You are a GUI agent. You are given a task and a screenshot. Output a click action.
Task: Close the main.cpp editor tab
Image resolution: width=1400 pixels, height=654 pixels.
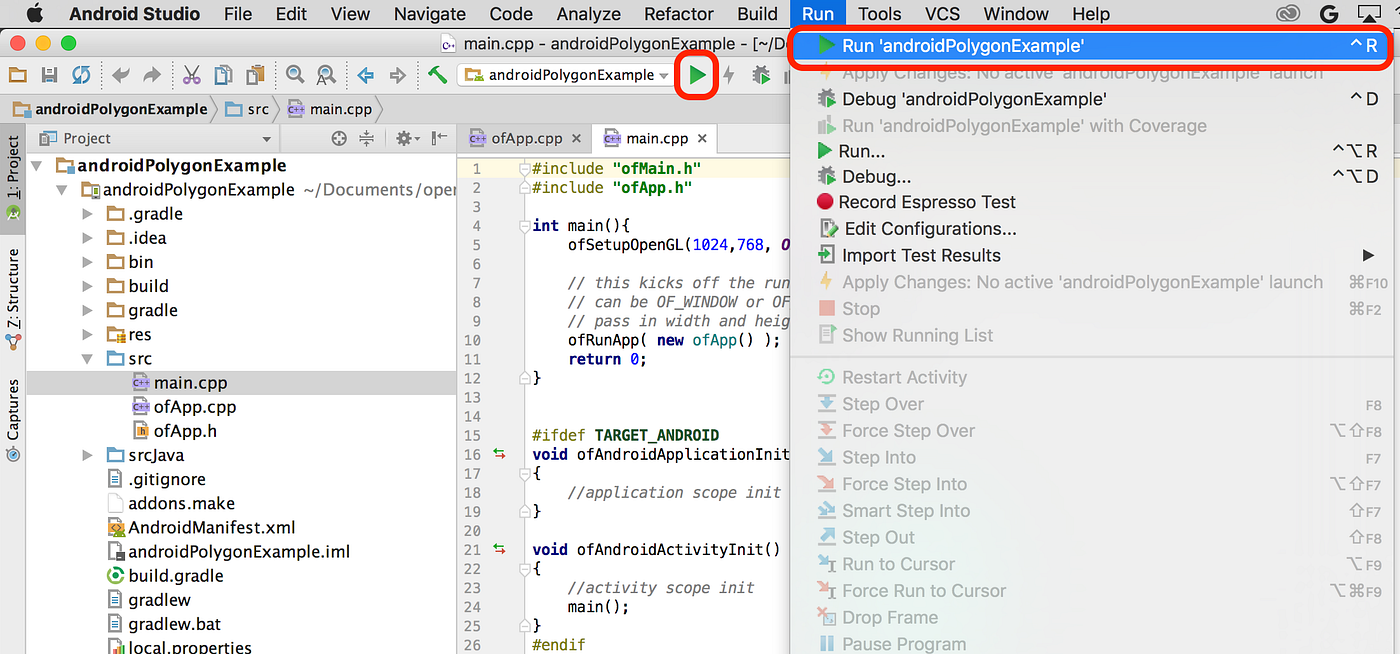(703, 139)
